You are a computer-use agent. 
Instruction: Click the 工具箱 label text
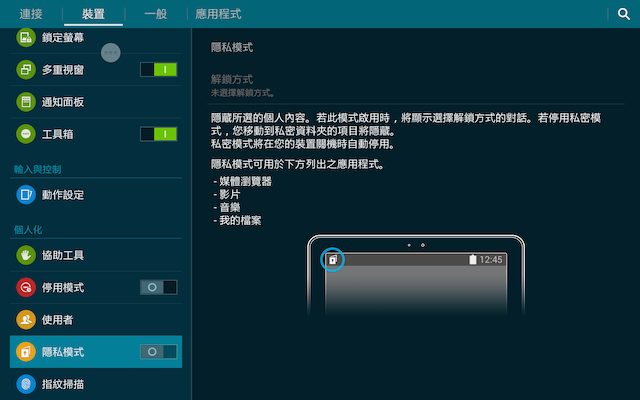coord(58,134)
